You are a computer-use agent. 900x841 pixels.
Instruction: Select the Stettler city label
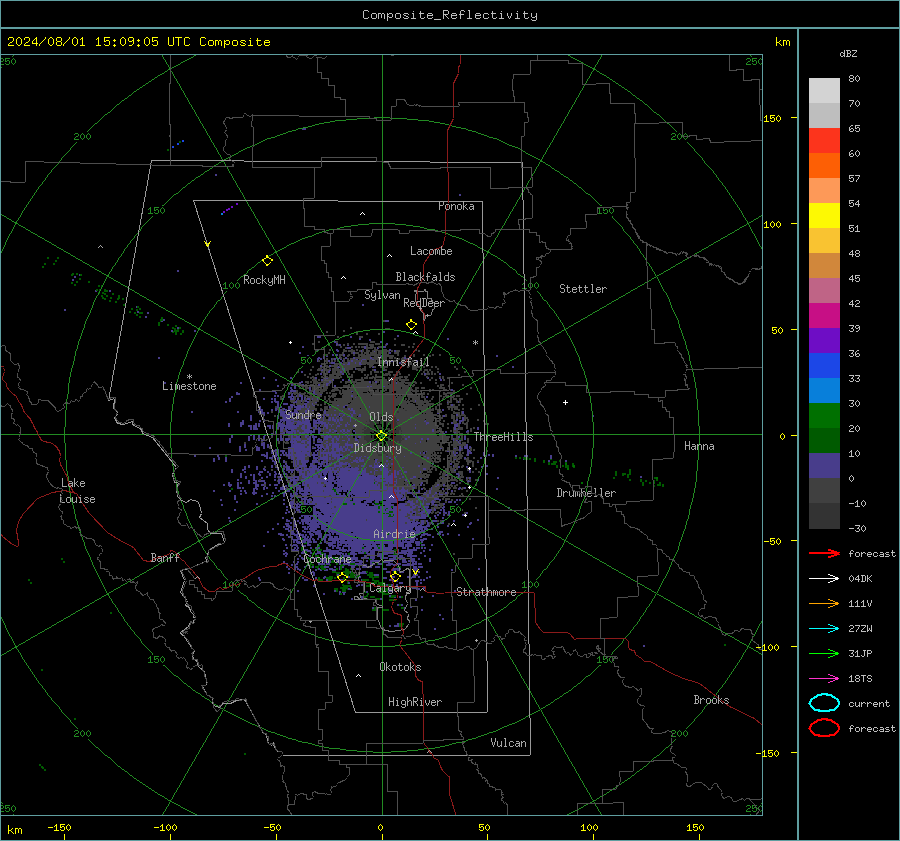coord(583,289)
